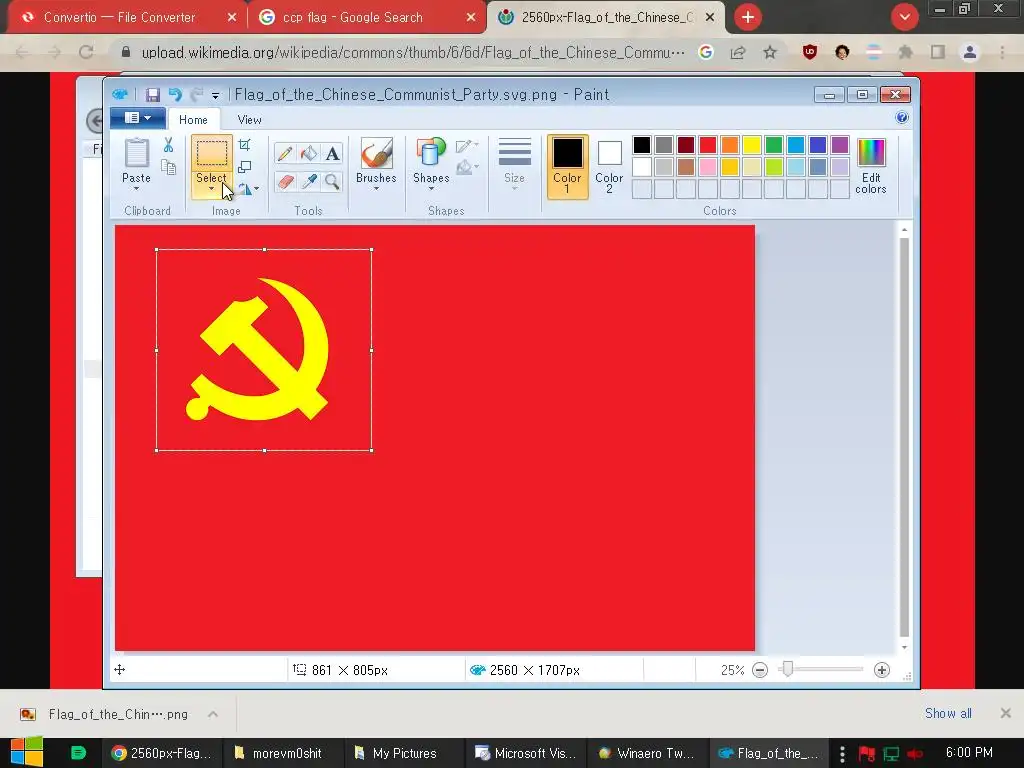Click the Chrome bookmark star icon
Screen dimensions: 1024x768
[x=770, y=52]
